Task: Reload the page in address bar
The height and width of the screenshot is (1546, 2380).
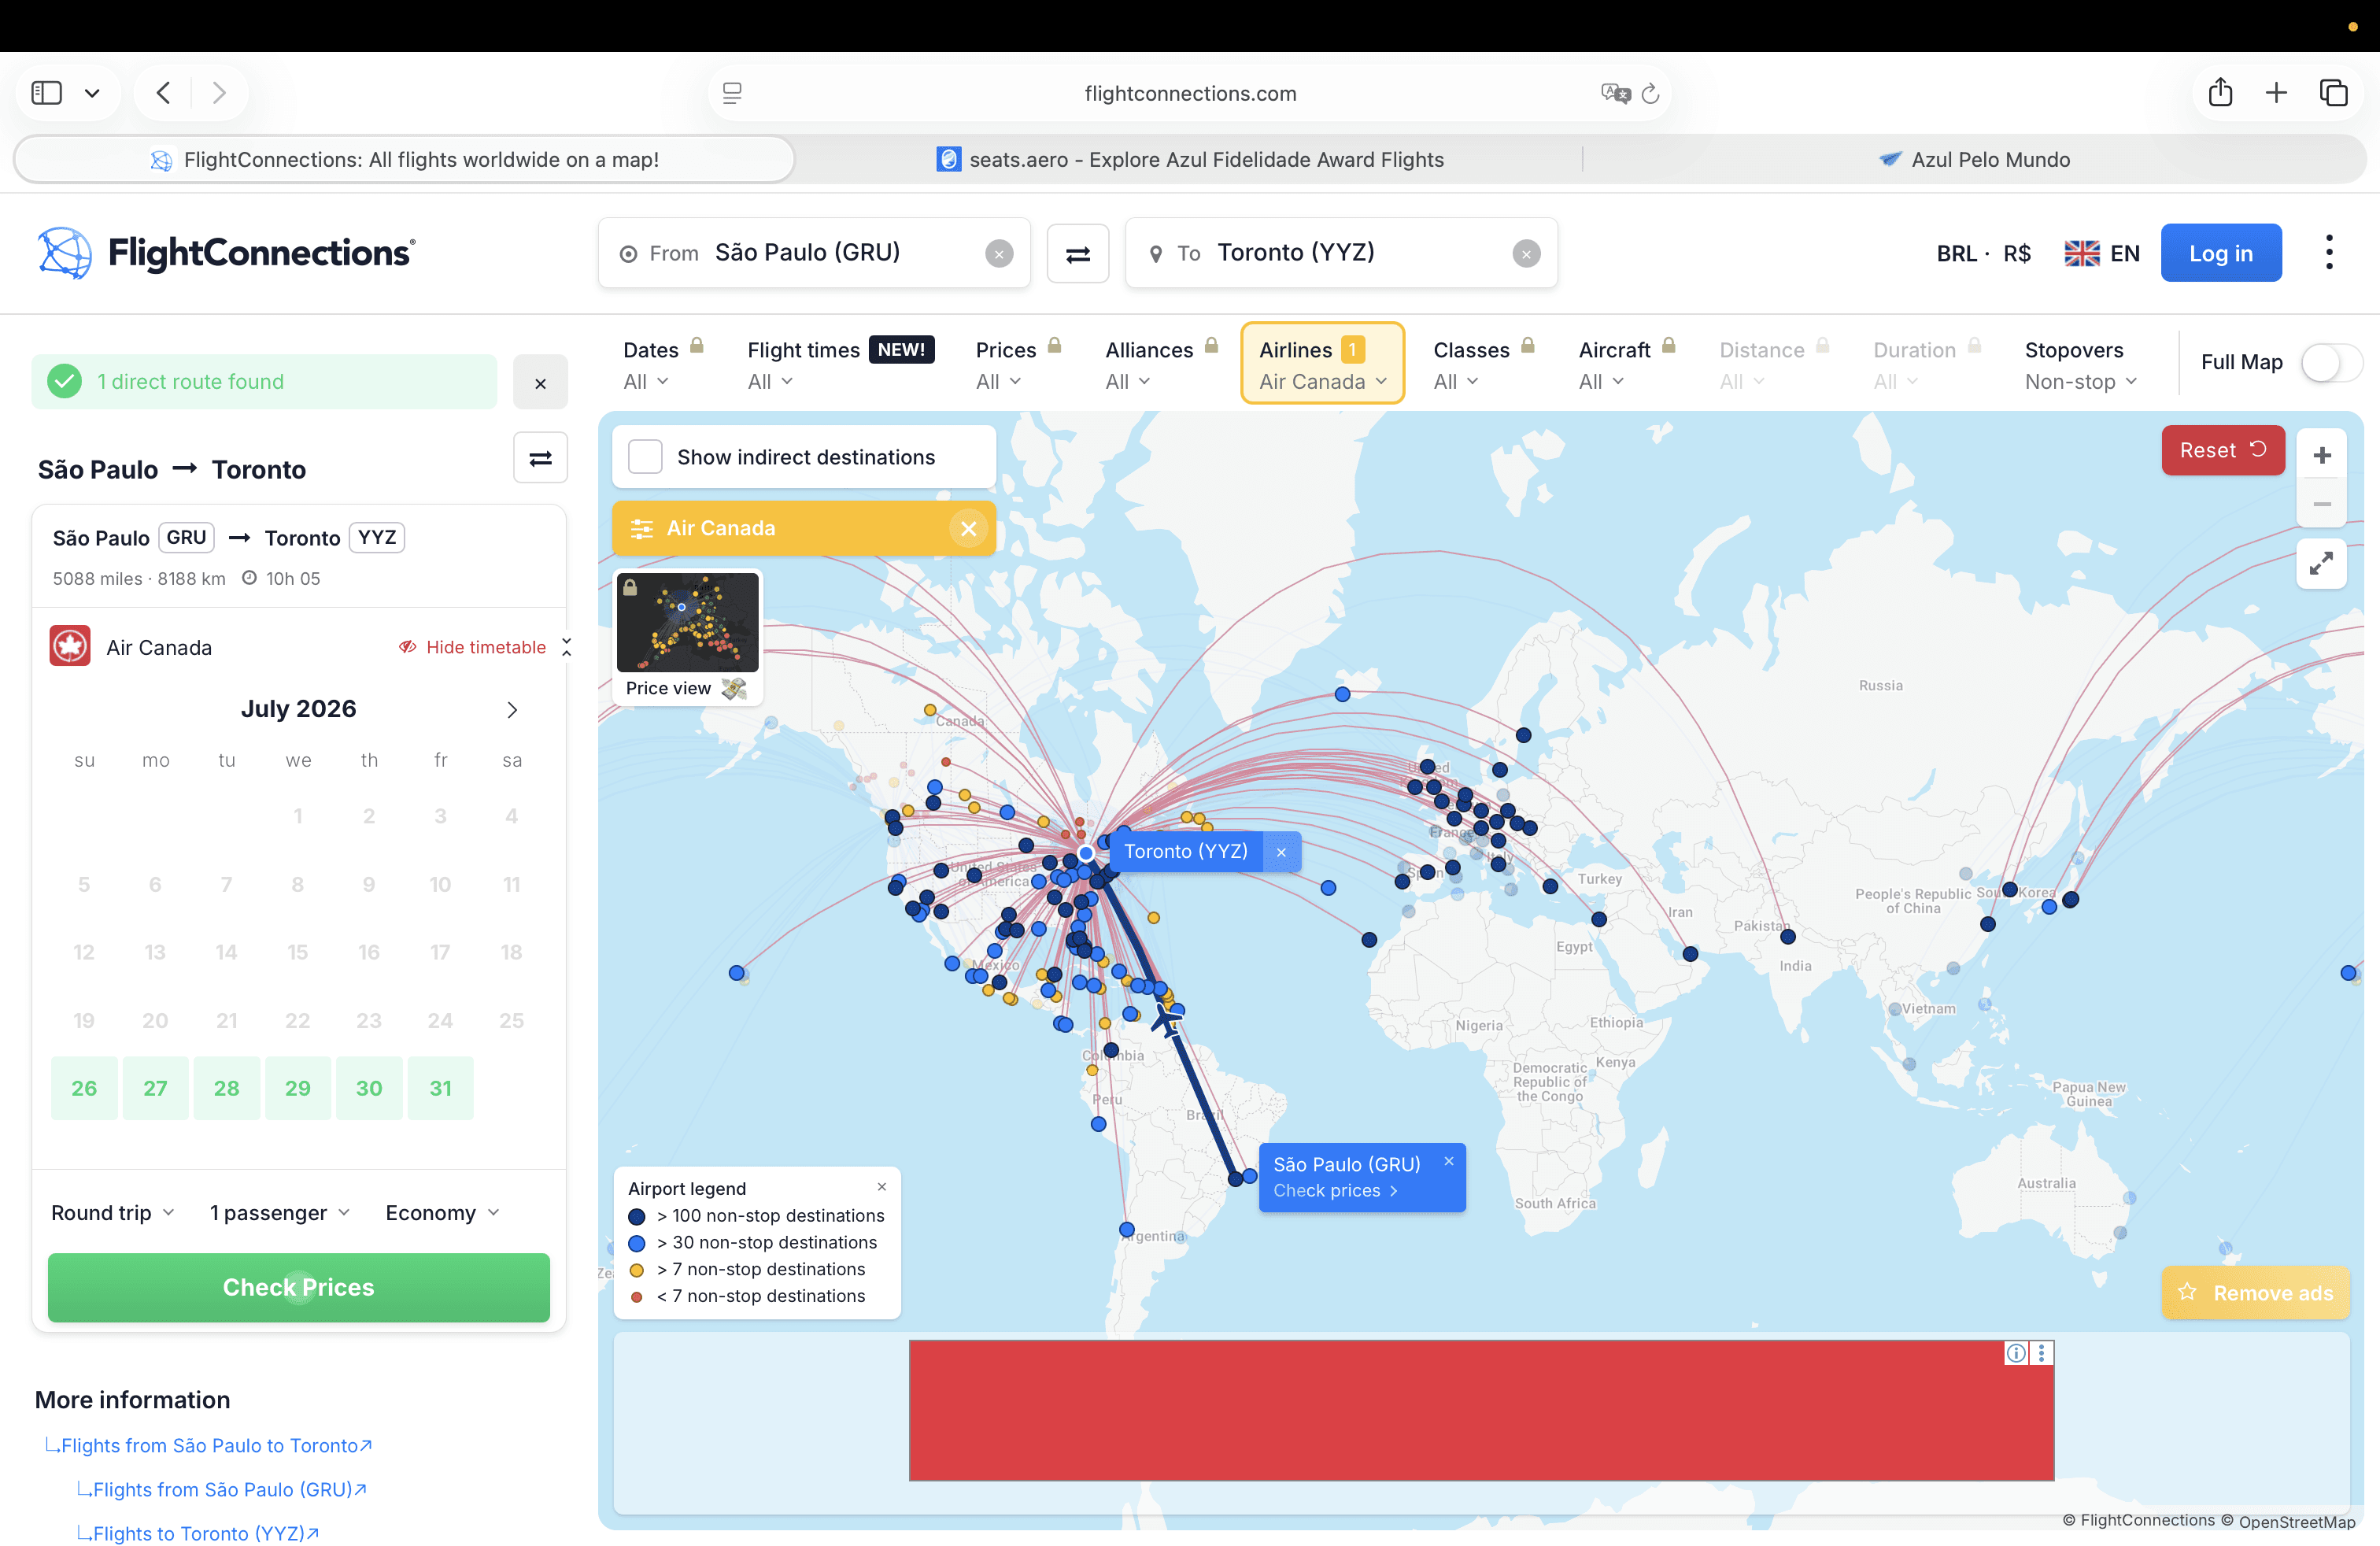Action: pos(1651,93)
